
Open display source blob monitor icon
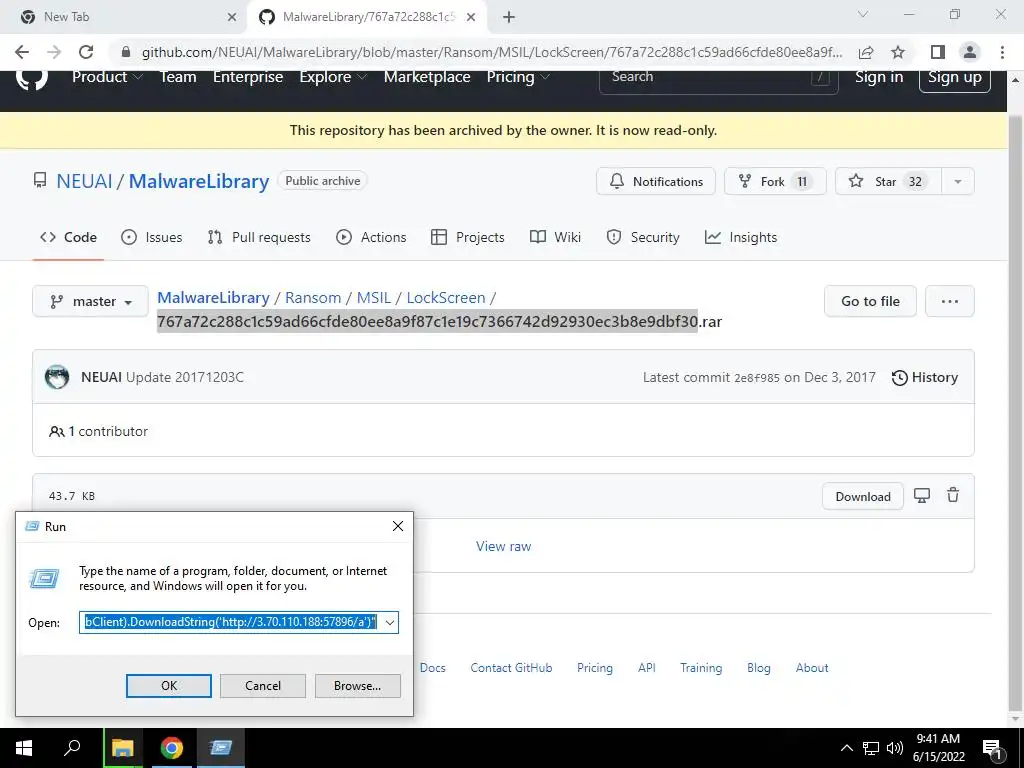(x=921, y=496)
